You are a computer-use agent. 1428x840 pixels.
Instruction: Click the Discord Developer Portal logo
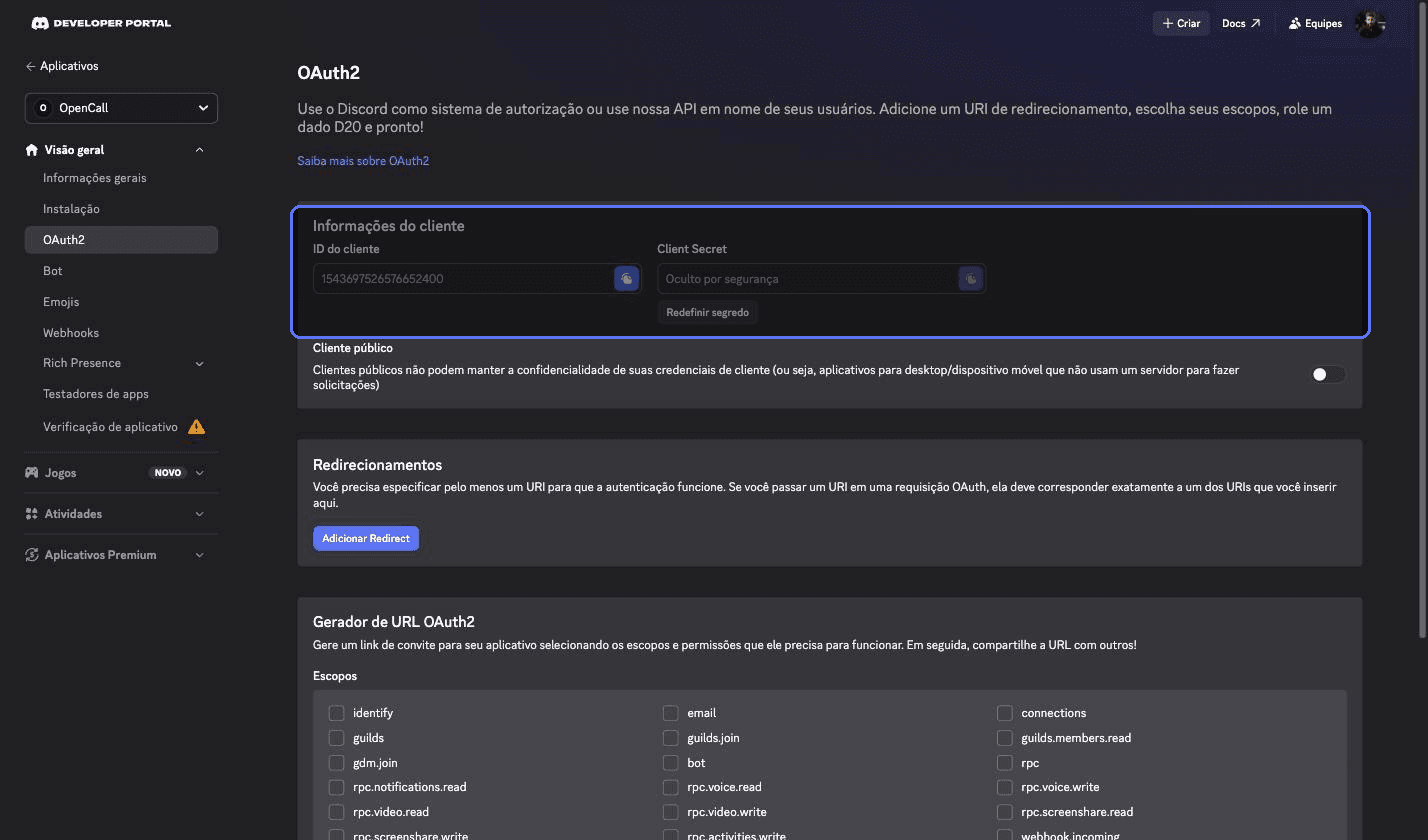pos(100,23)
